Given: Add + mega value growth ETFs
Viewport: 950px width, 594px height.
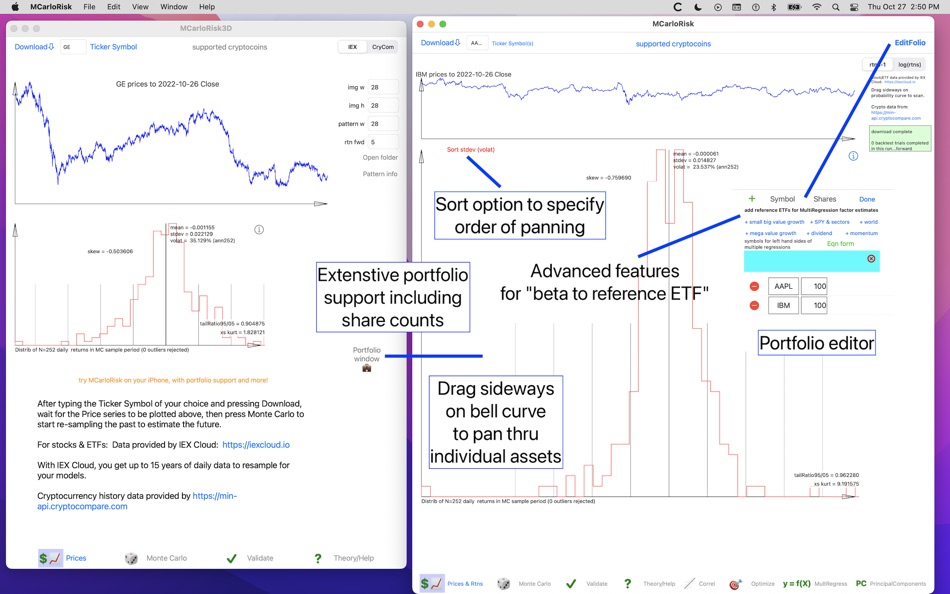Looking at the screenshot, I should [771, 233].
